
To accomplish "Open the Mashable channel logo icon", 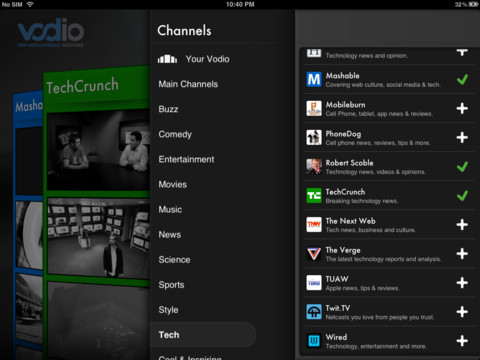I will pyautogui.click(x=314, y=79).
